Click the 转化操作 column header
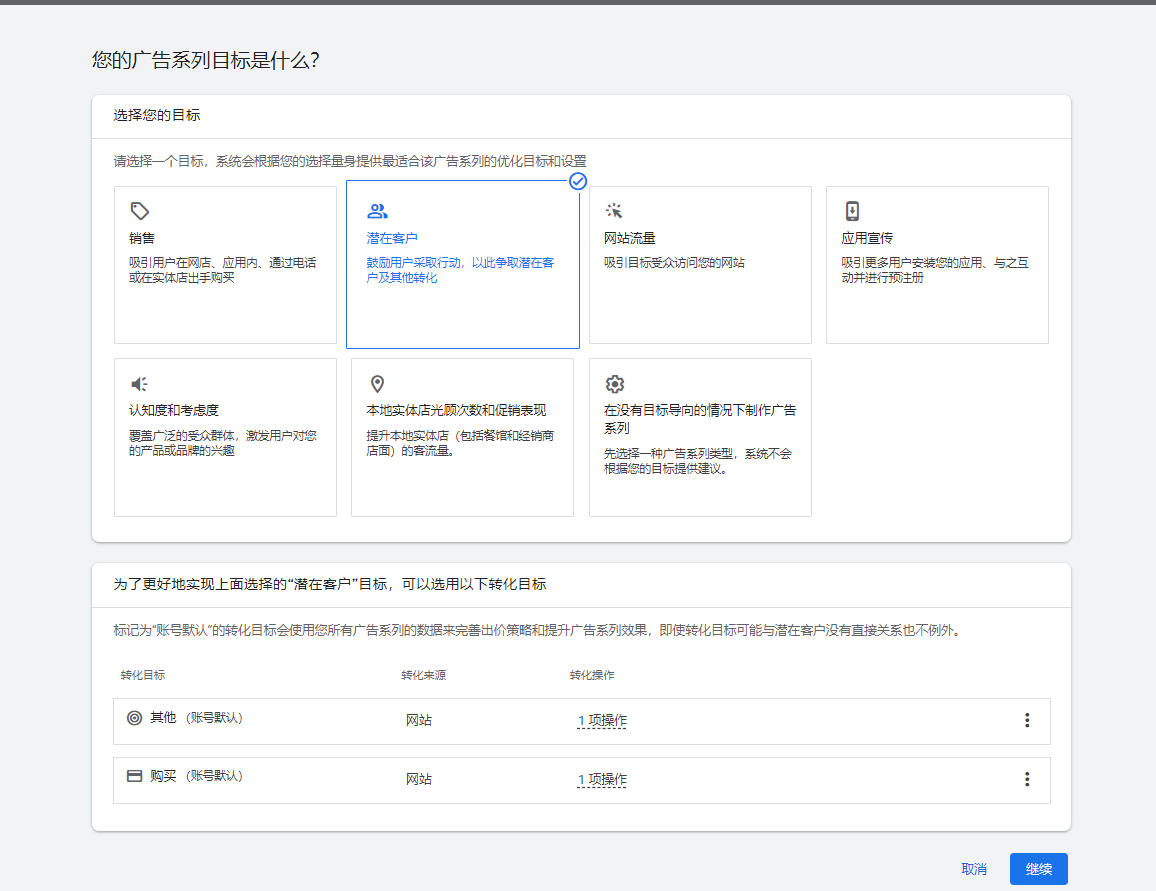Image resolution: width=1156 pixels, height=891 pixels. (x=592, y=675)
